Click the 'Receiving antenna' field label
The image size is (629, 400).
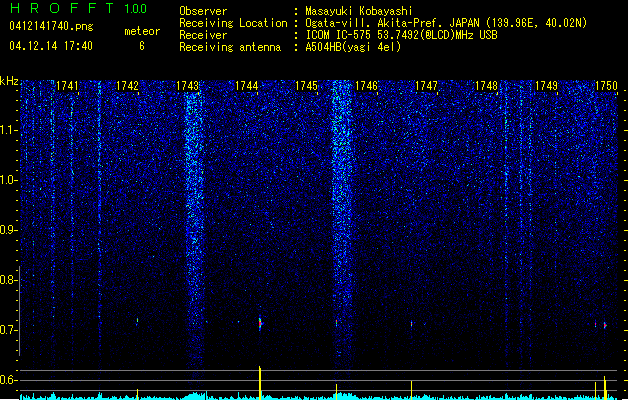click(x=230, y=47)
